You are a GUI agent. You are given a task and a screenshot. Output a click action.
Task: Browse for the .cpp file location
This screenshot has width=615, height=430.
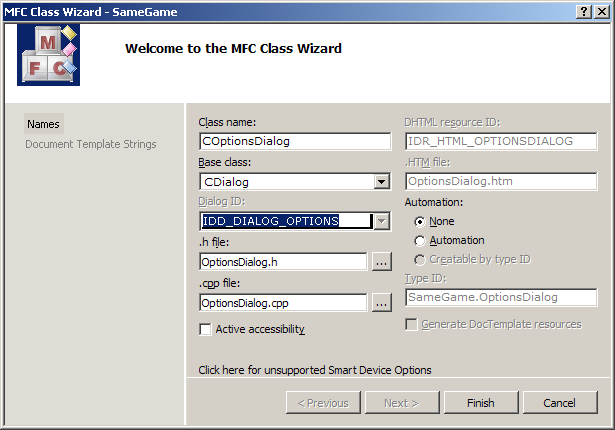(x=381, y=303)
